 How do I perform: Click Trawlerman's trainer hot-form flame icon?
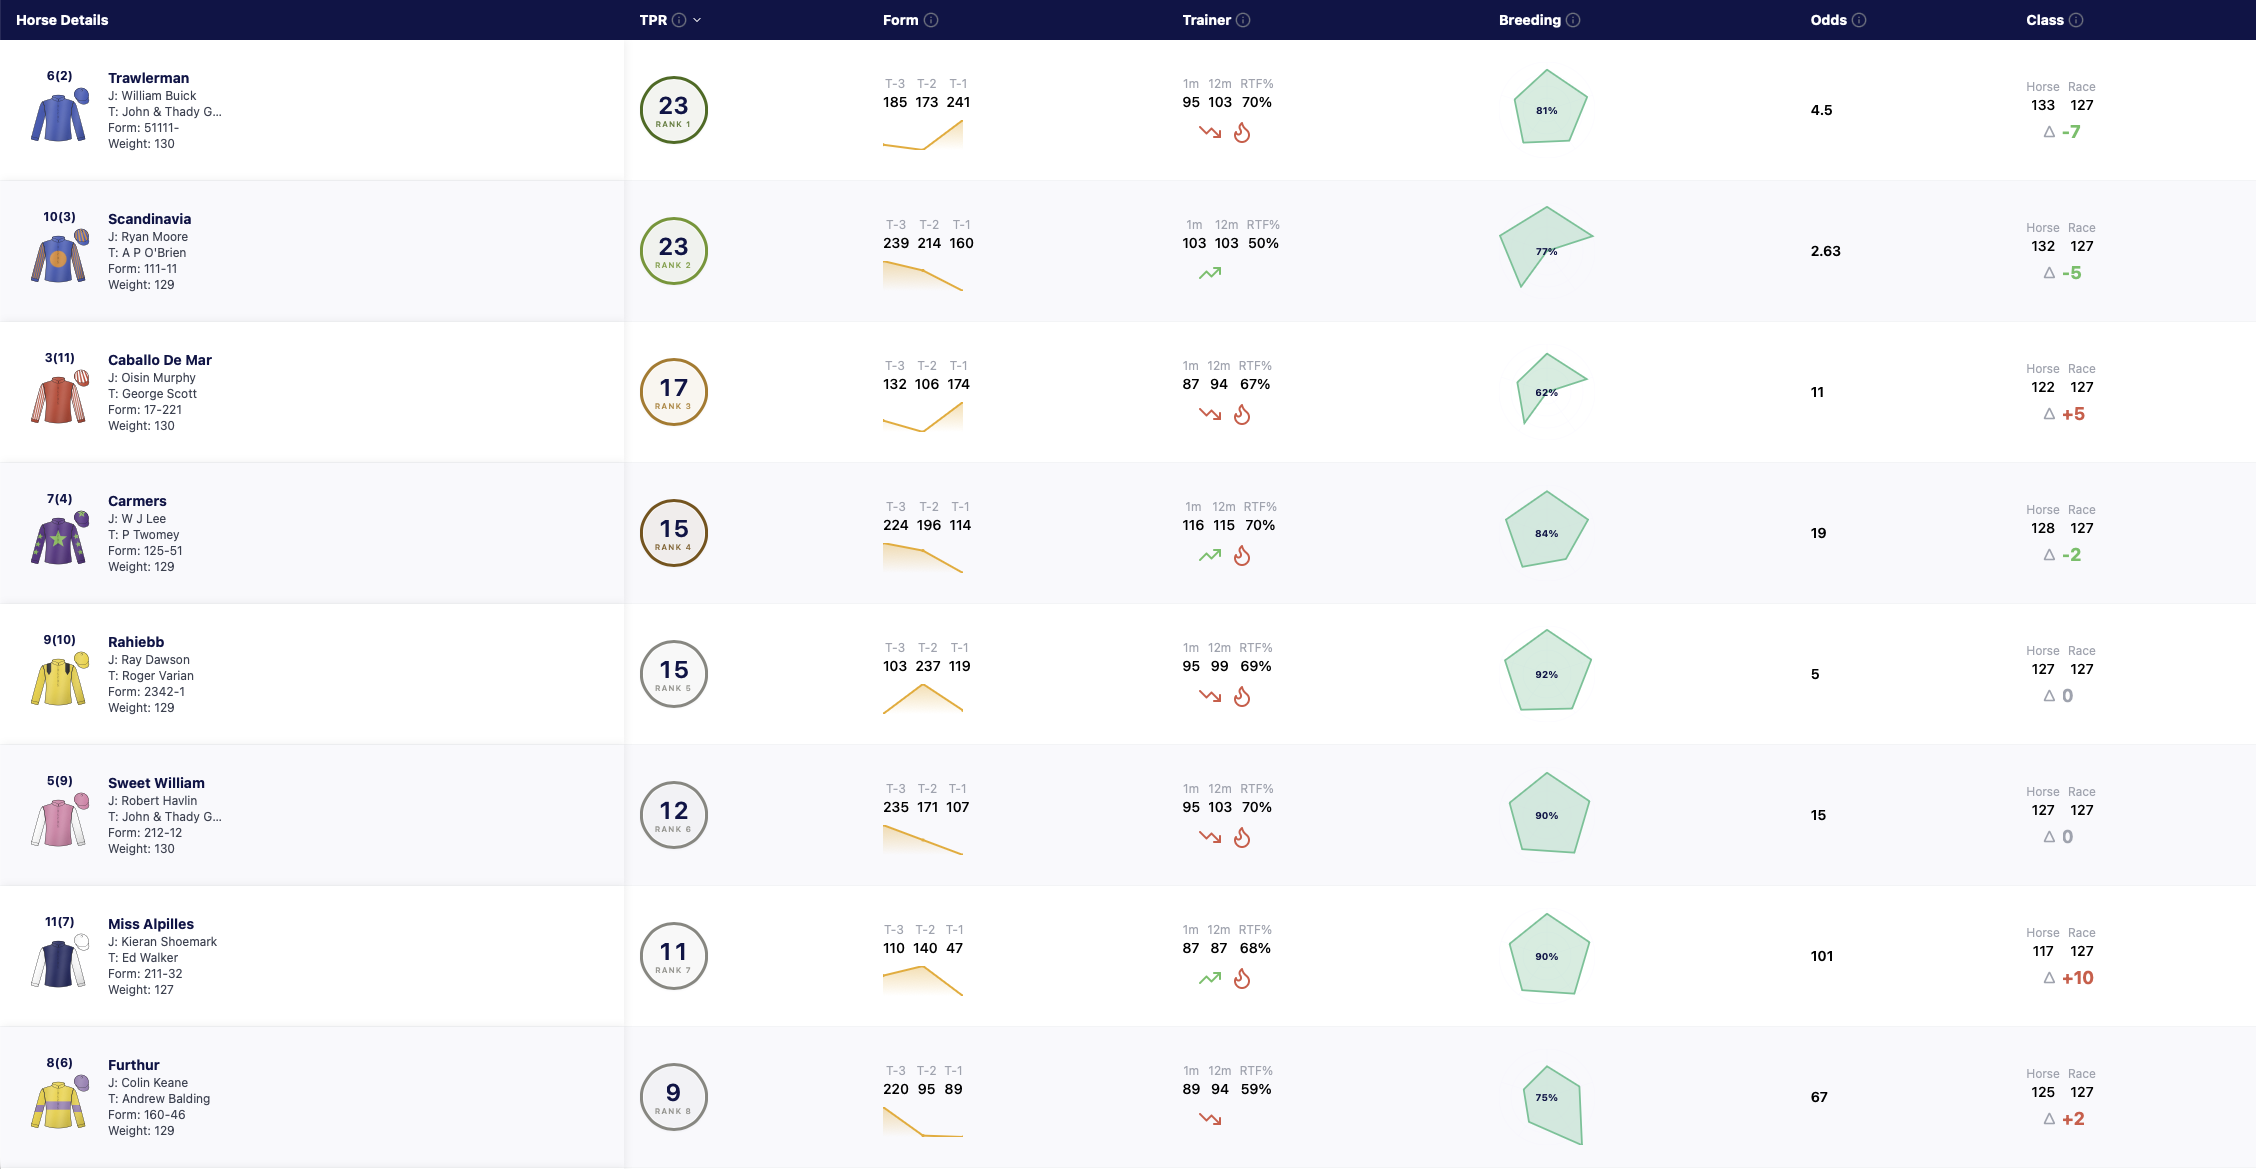[1242, 132]
